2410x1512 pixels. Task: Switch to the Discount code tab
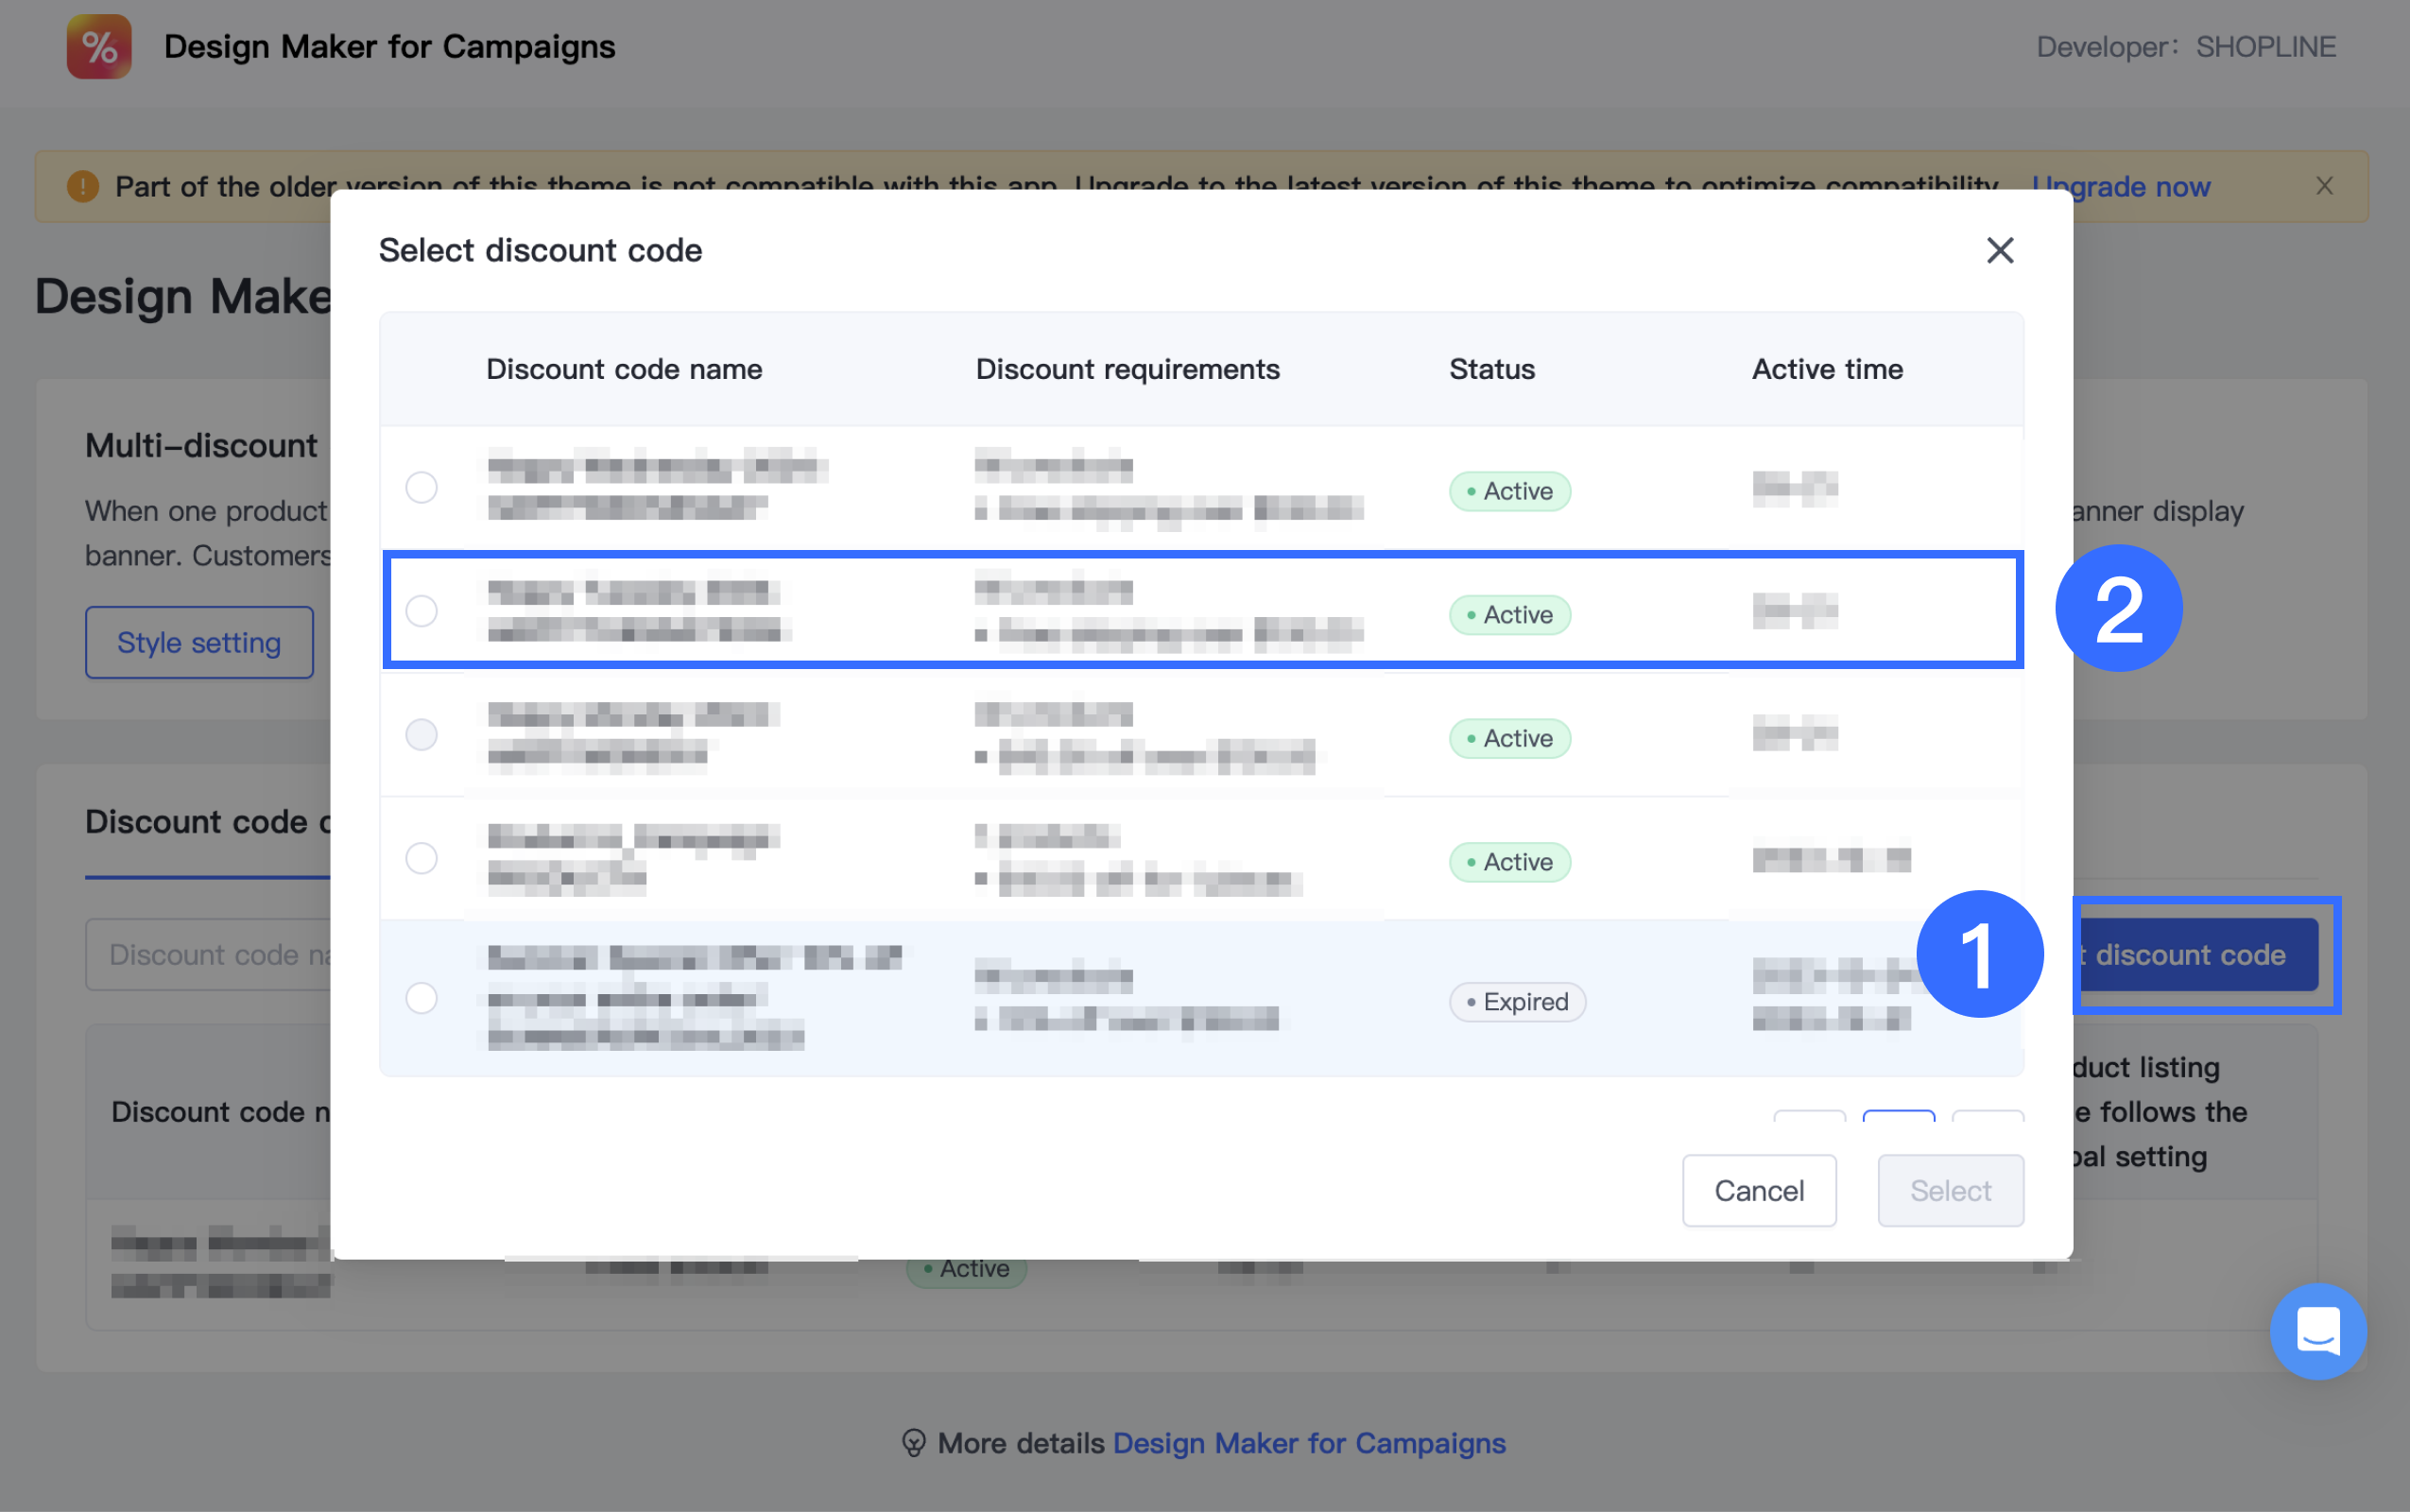(x=200, y=822)
